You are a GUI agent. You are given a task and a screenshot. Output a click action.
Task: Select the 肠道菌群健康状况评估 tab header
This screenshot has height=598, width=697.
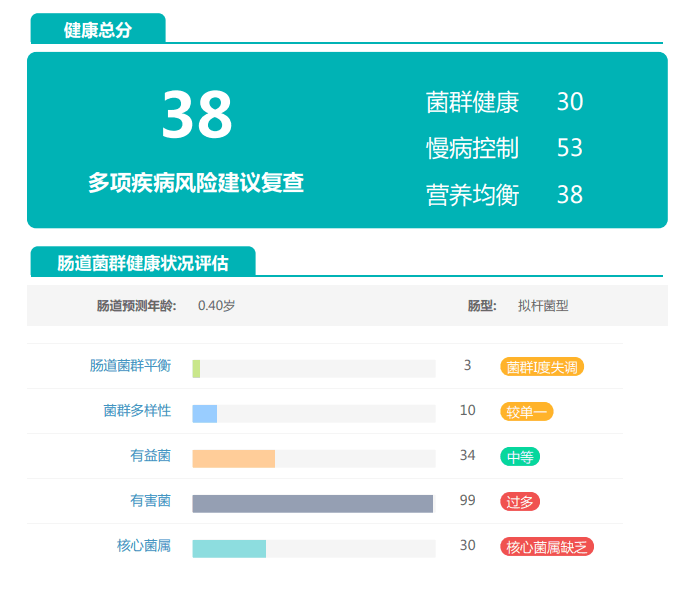click(143, 263)
